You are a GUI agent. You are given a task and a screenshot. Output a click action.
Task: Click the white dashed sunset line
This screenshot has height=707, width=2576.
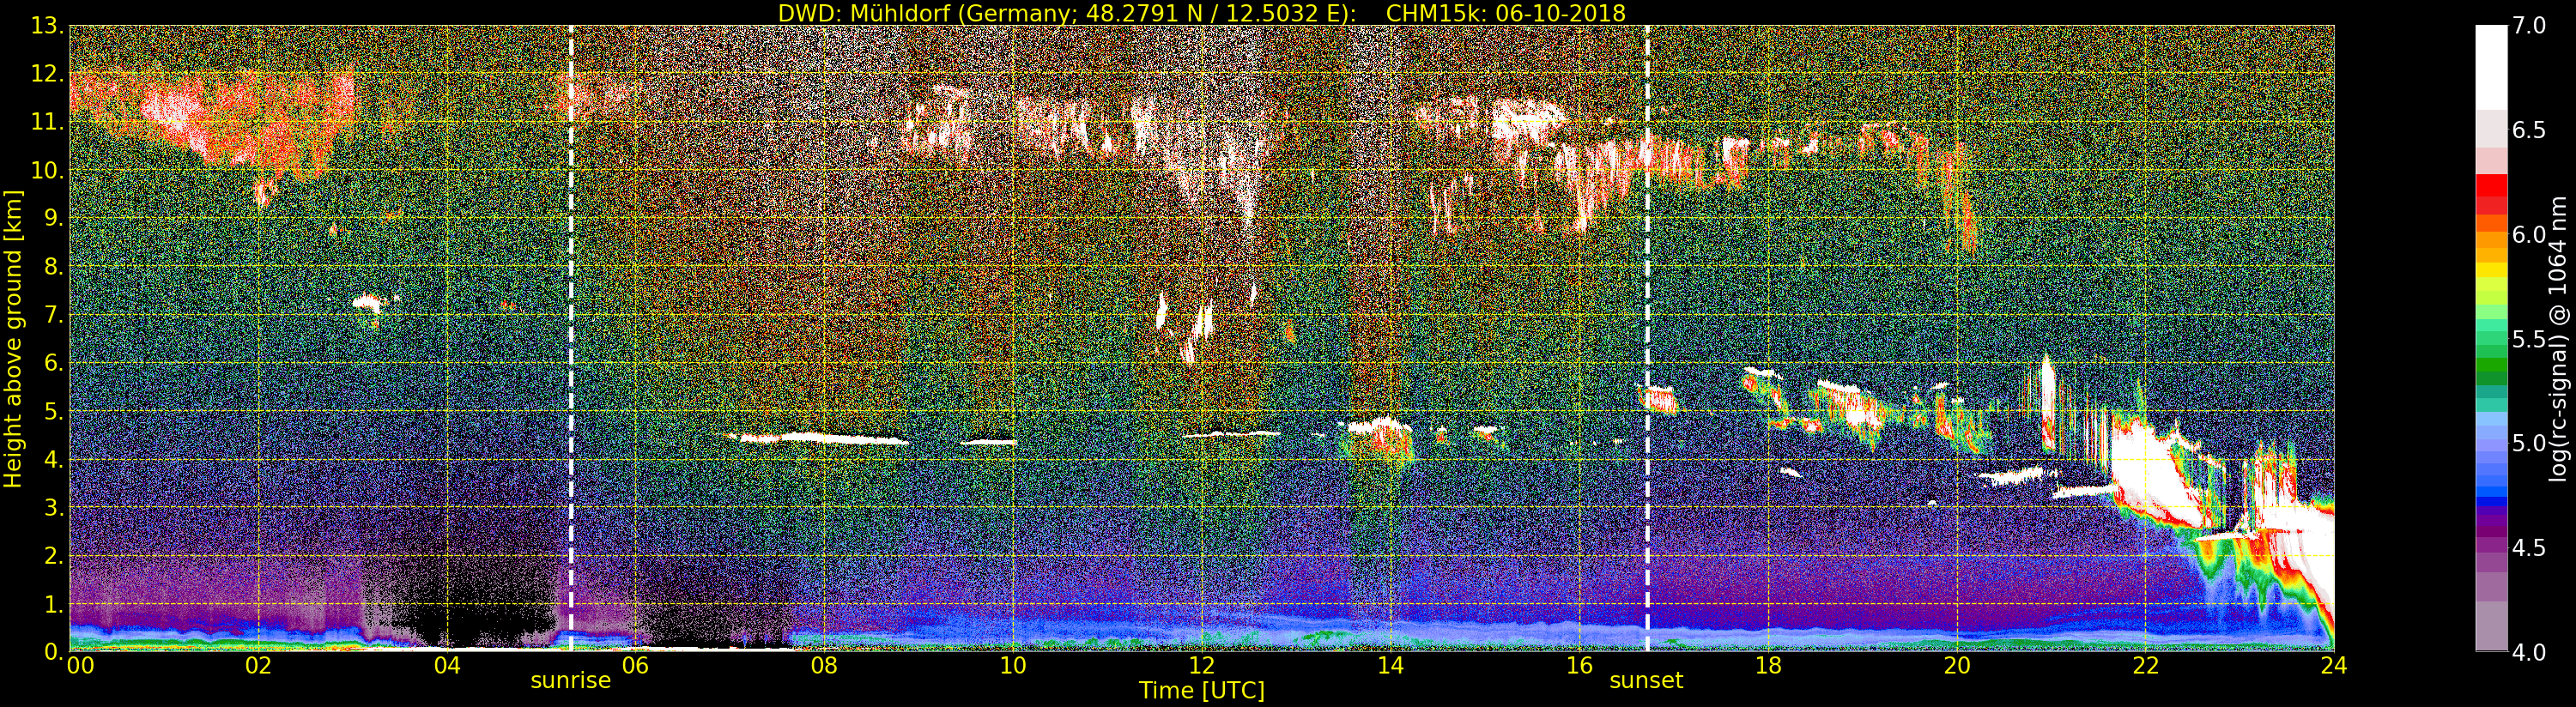(1647, 338)
